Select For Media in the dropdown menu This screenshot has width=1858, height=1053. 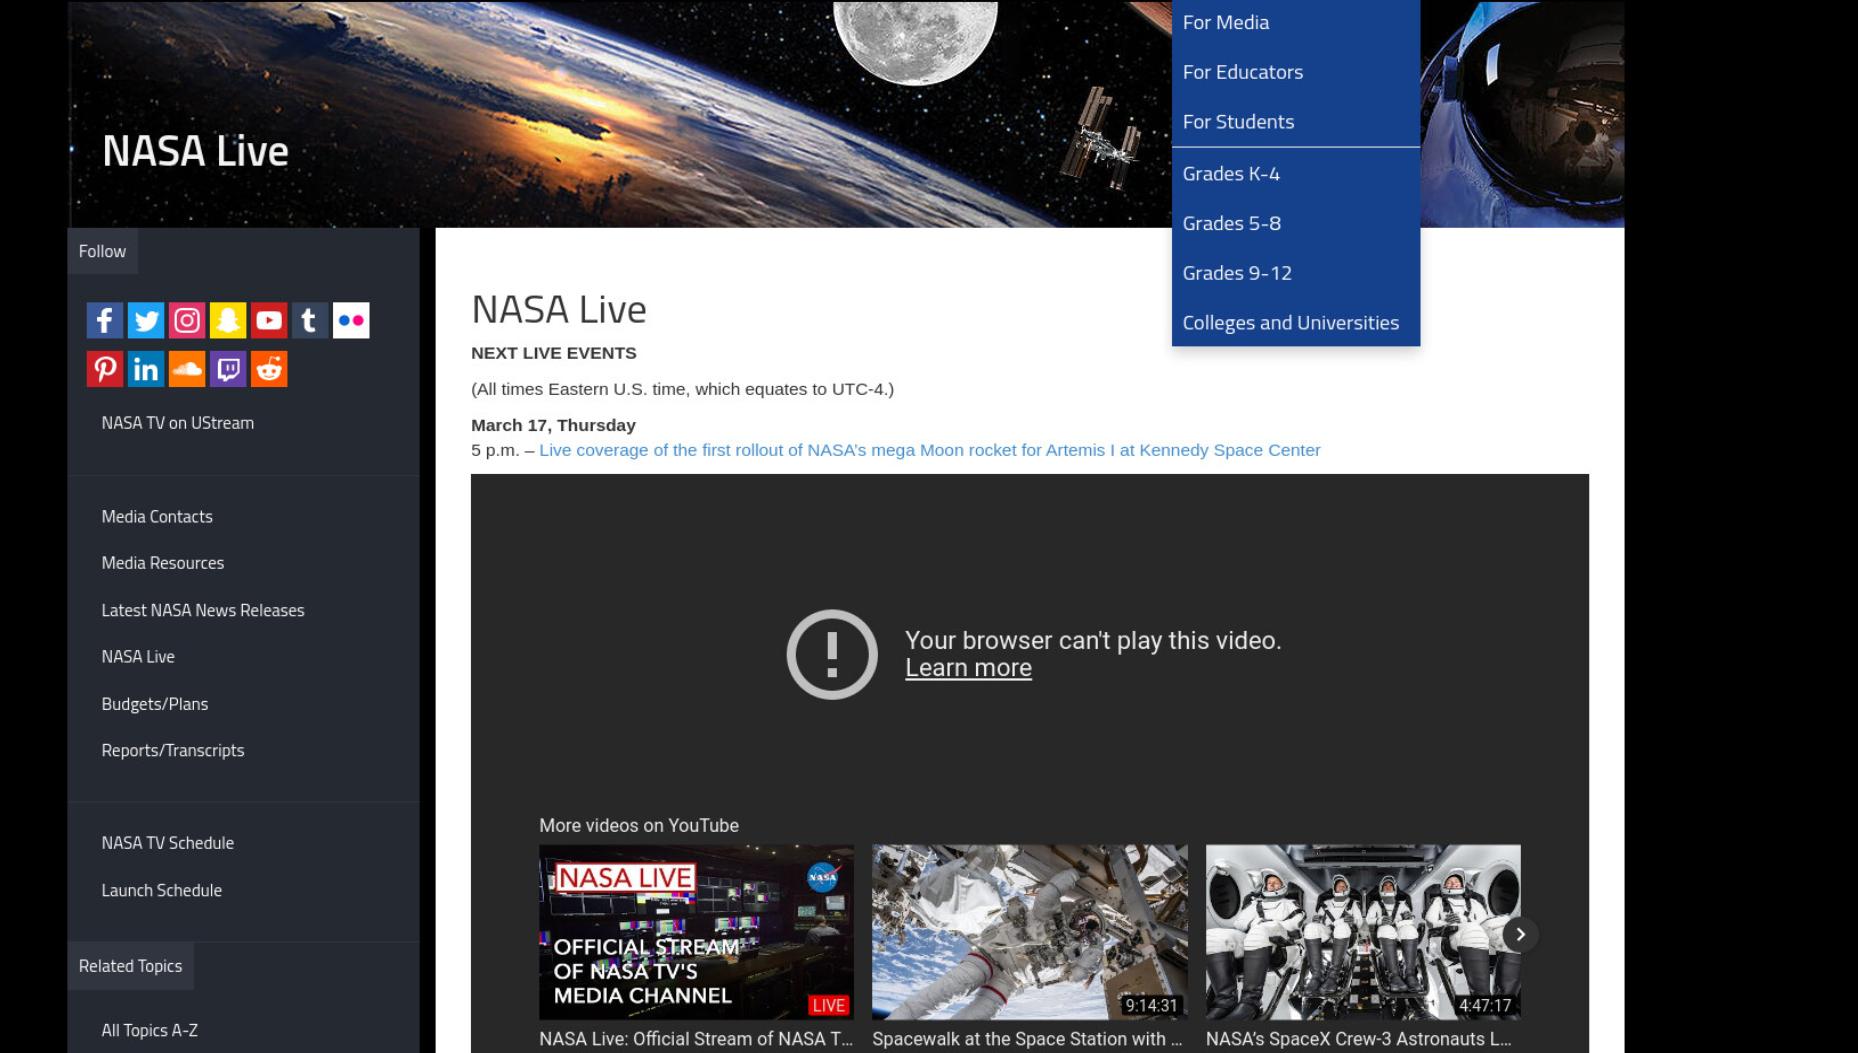point(1295,22)
